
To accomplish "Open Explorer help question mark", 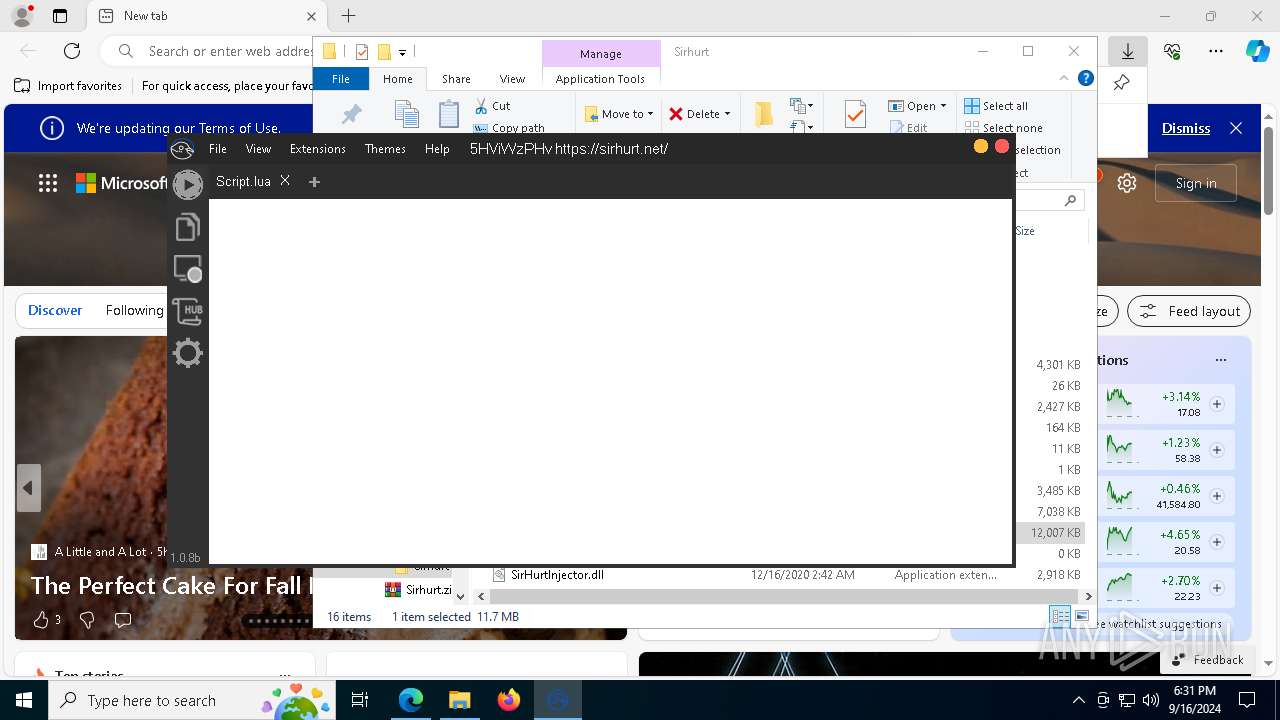I will point(1085,78).
